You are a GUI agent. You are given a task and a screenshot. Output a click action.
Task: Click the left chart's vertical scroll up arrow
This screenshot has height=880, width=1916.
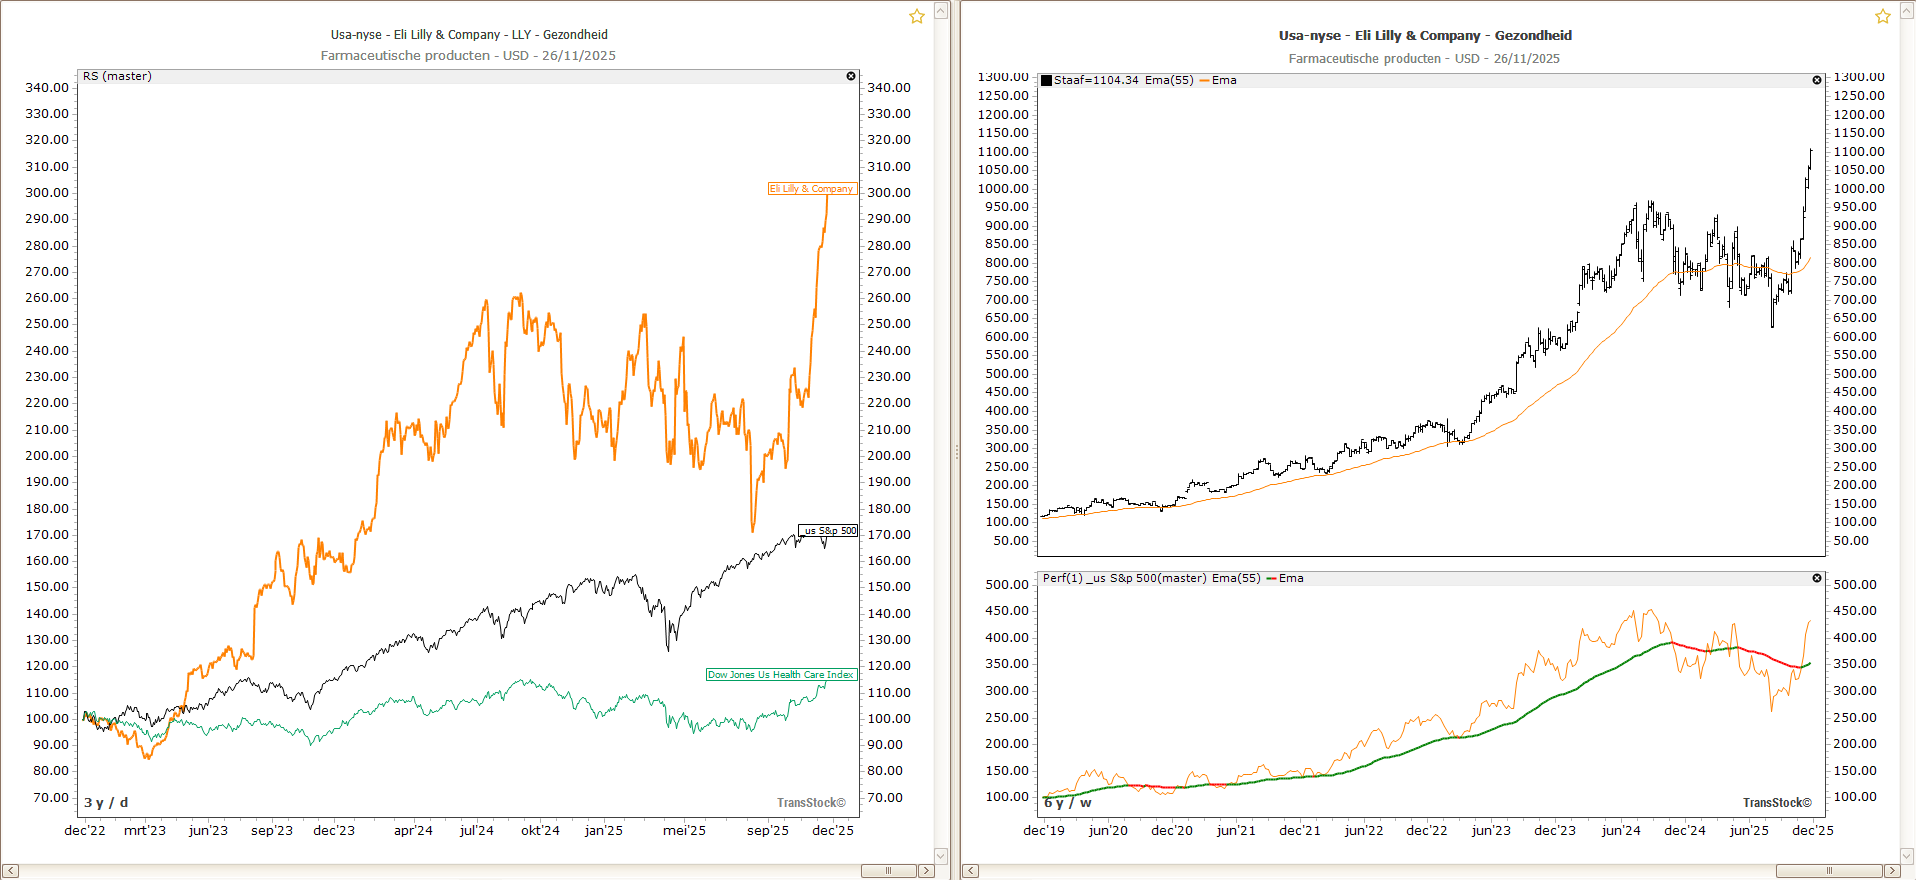940,11
